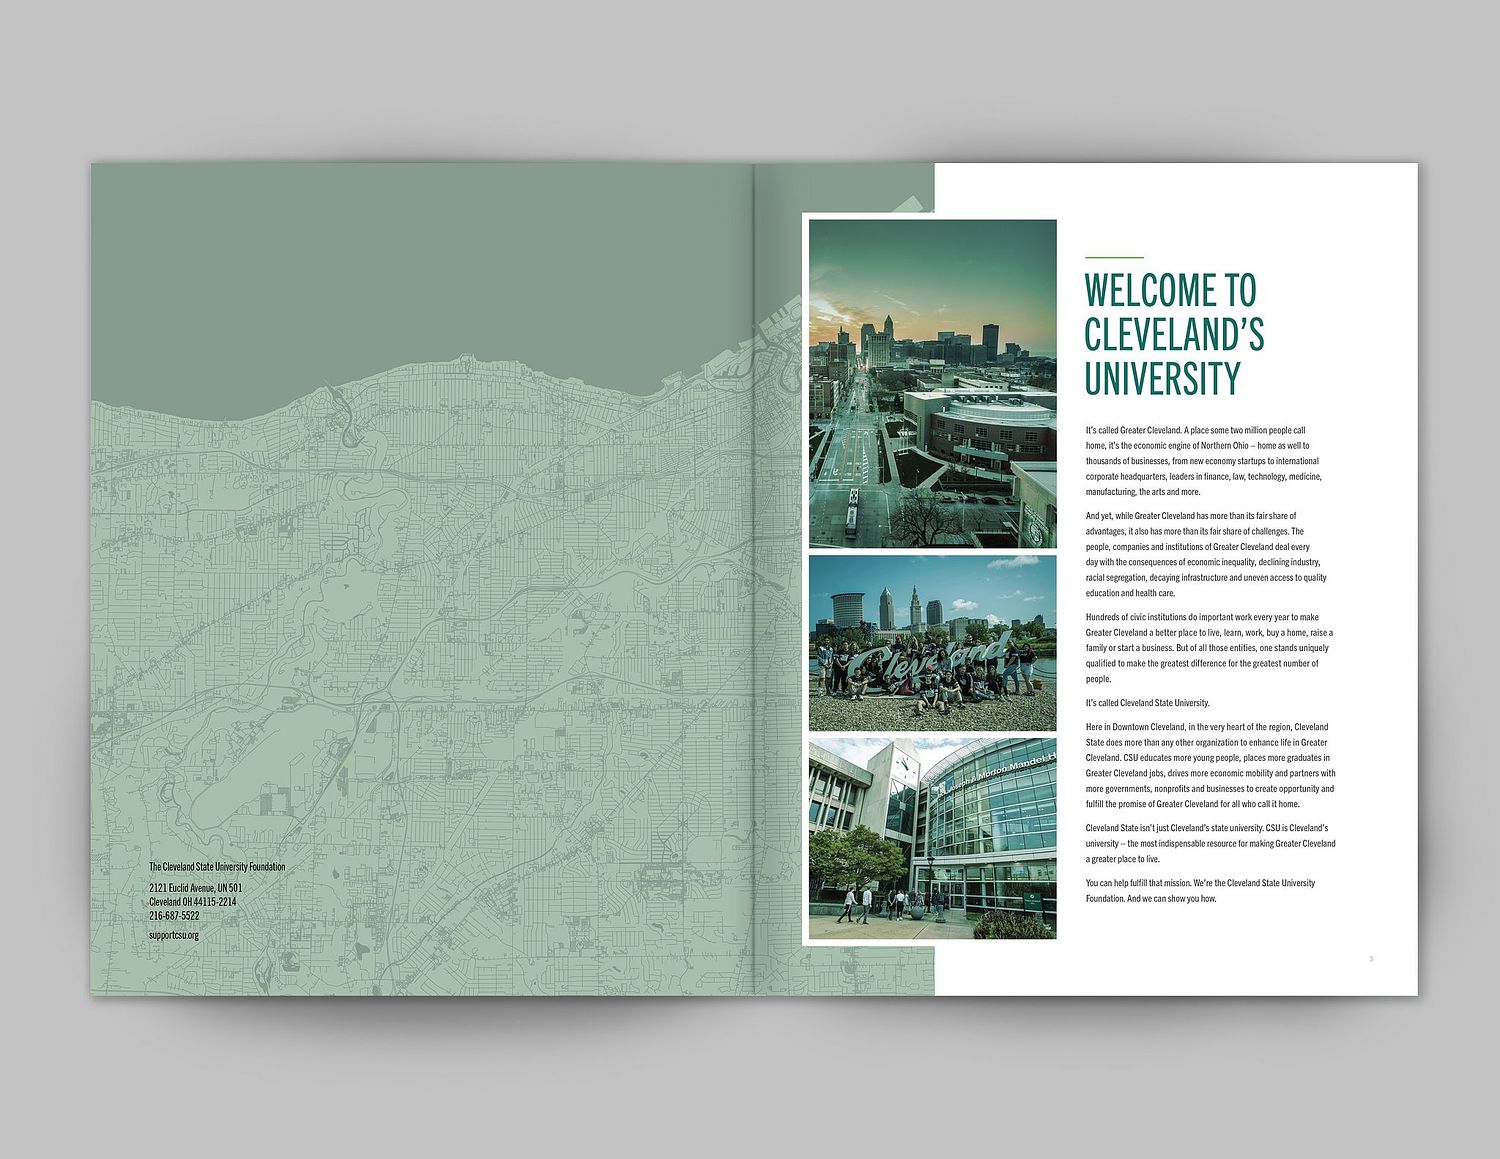Viewport: 1500px width, 1159px height.
Task: Click the supportcsu.org web address
Action: pyautogui.click(x=174, y=935)
